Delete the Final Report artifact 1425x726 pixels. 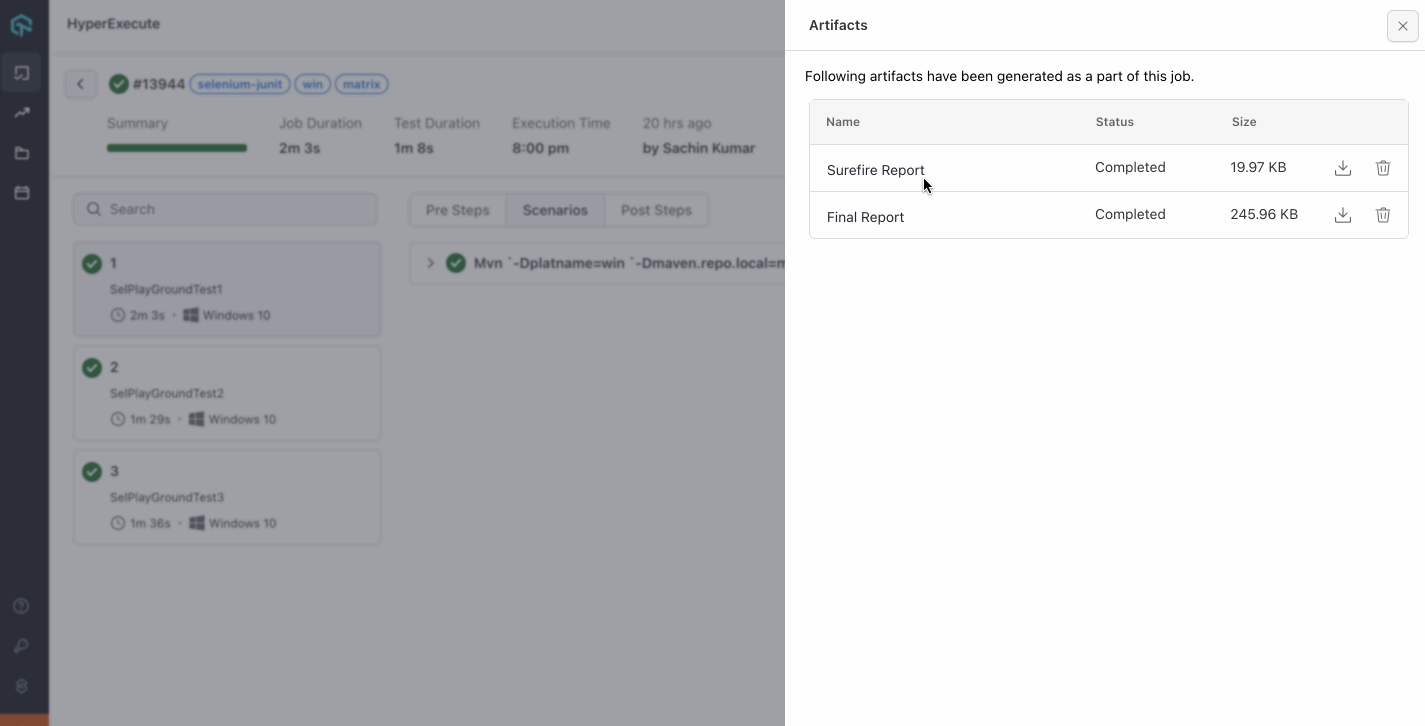click(x=1383, y=215)
